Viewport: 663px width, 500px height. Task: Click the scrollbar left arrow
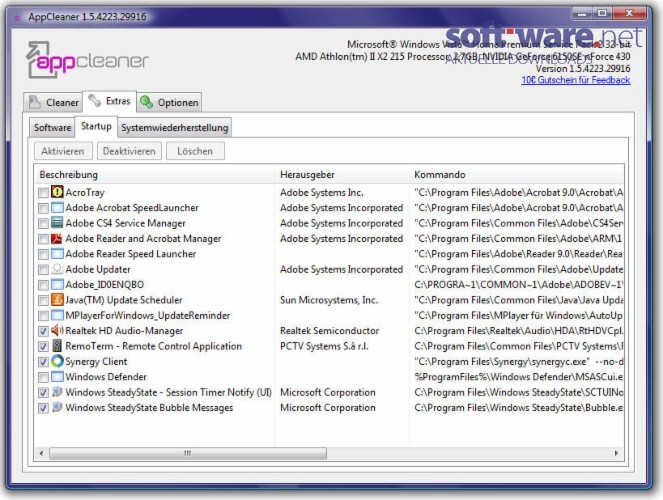41,453
